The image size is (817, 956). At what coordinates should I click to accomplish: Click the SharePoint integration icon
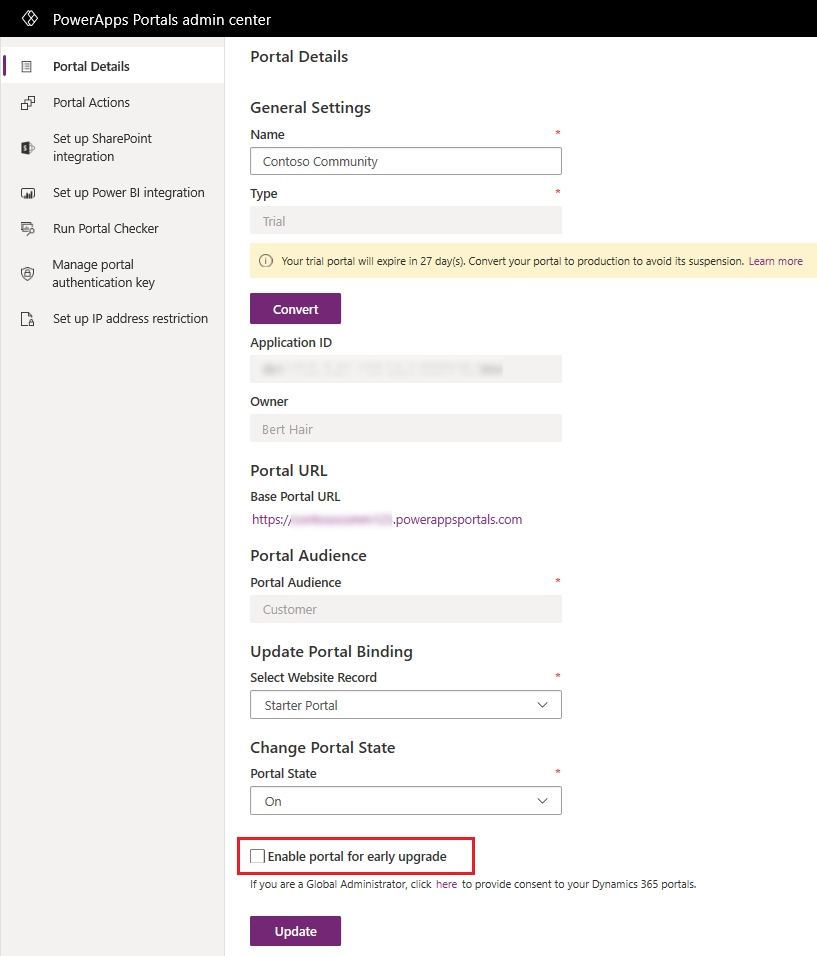pyautogui.click(x=28, y=148)
